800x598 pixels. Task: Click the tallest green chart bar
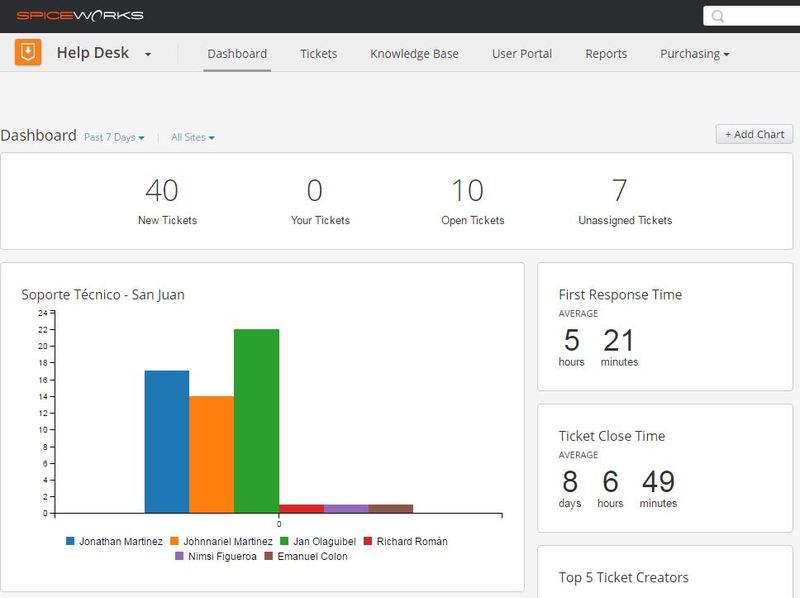(257, 418)
